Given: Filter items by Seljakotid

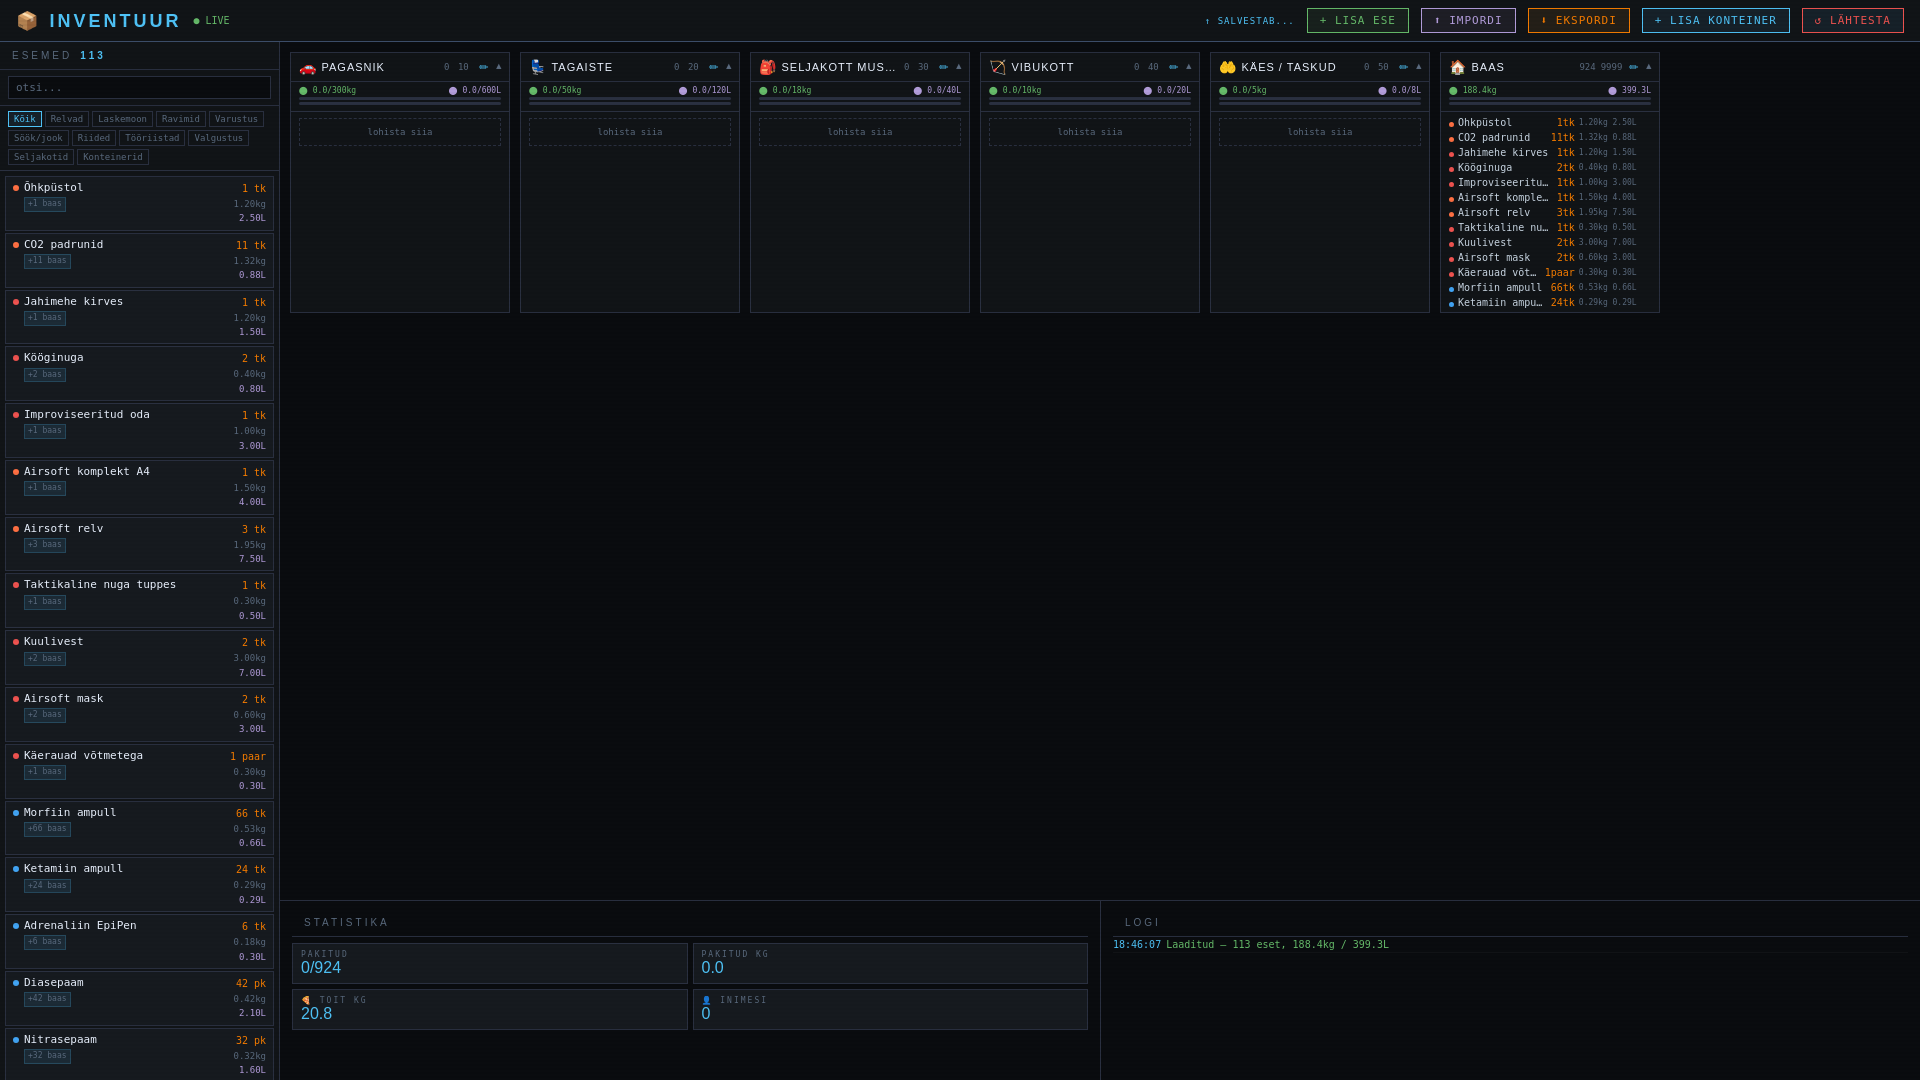Looking at the screenshot, I should [41, 157].
